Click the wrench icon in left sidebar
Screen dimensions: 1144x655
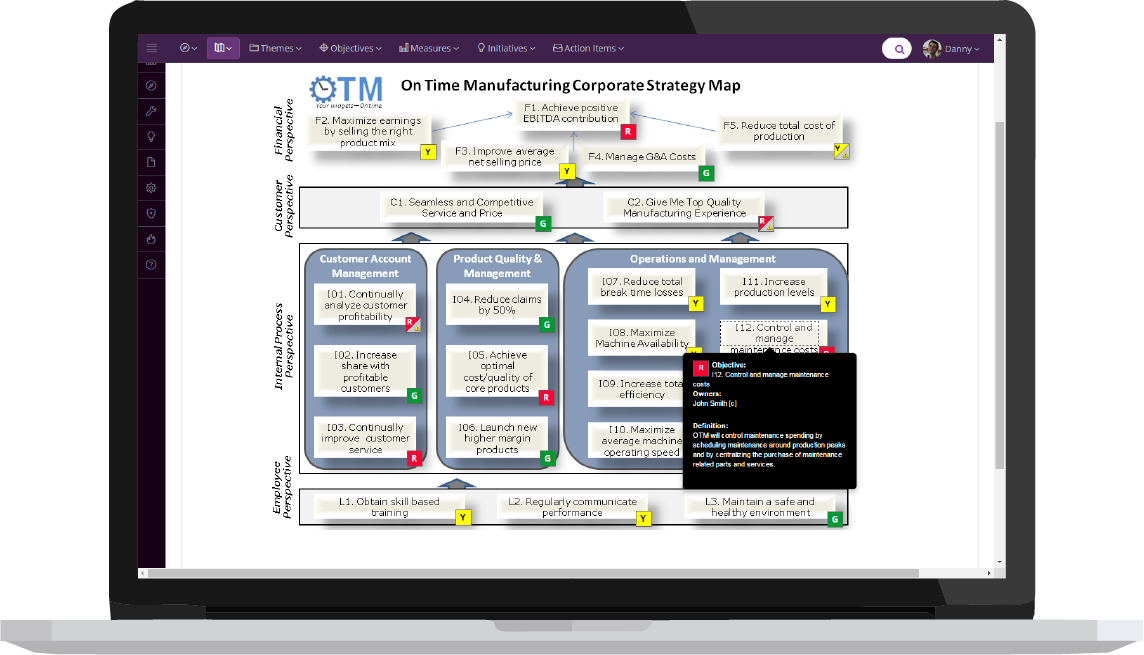click(x=151, y=111)
